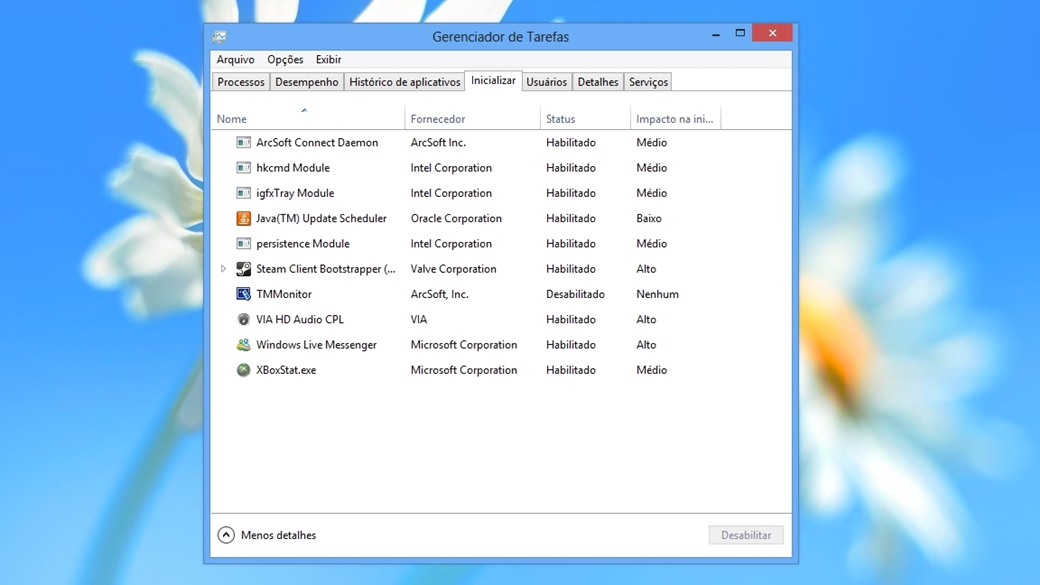
Task: Switch to the Processos tab
Action: (x=241, y=82)
